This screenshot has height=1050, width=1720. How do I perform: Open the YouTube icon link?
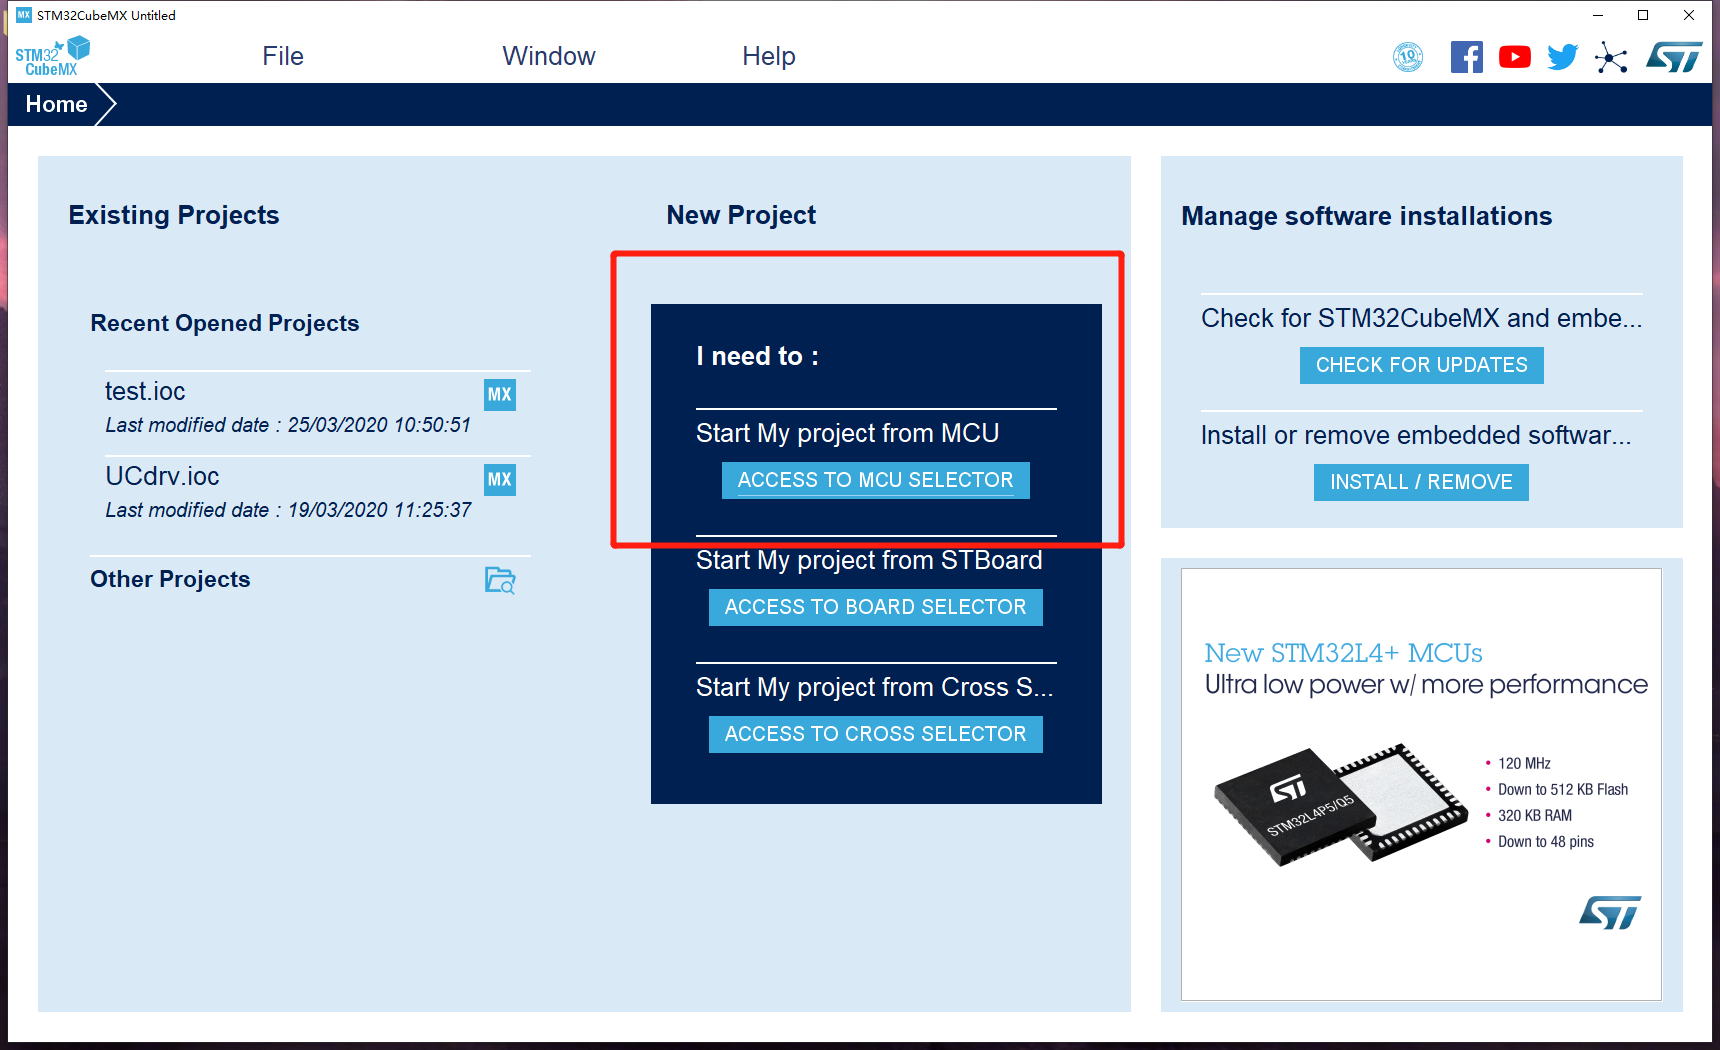coord(1515,57)
